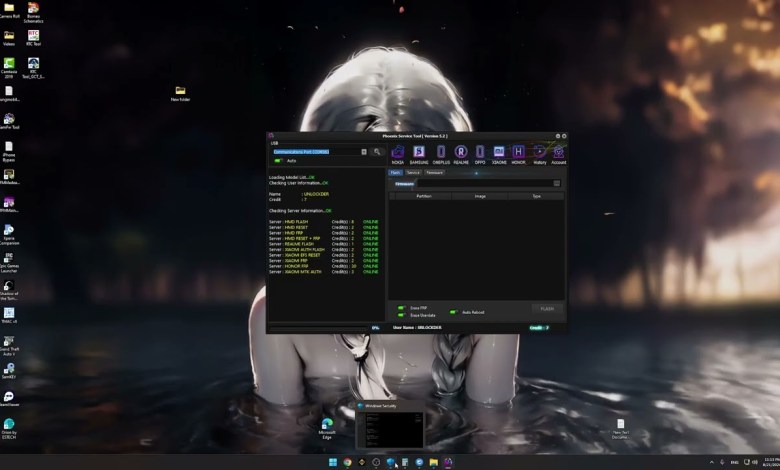Click the name value UNLOCKDER in log
This screenshot has height=470, width=780.
[316, 194]
